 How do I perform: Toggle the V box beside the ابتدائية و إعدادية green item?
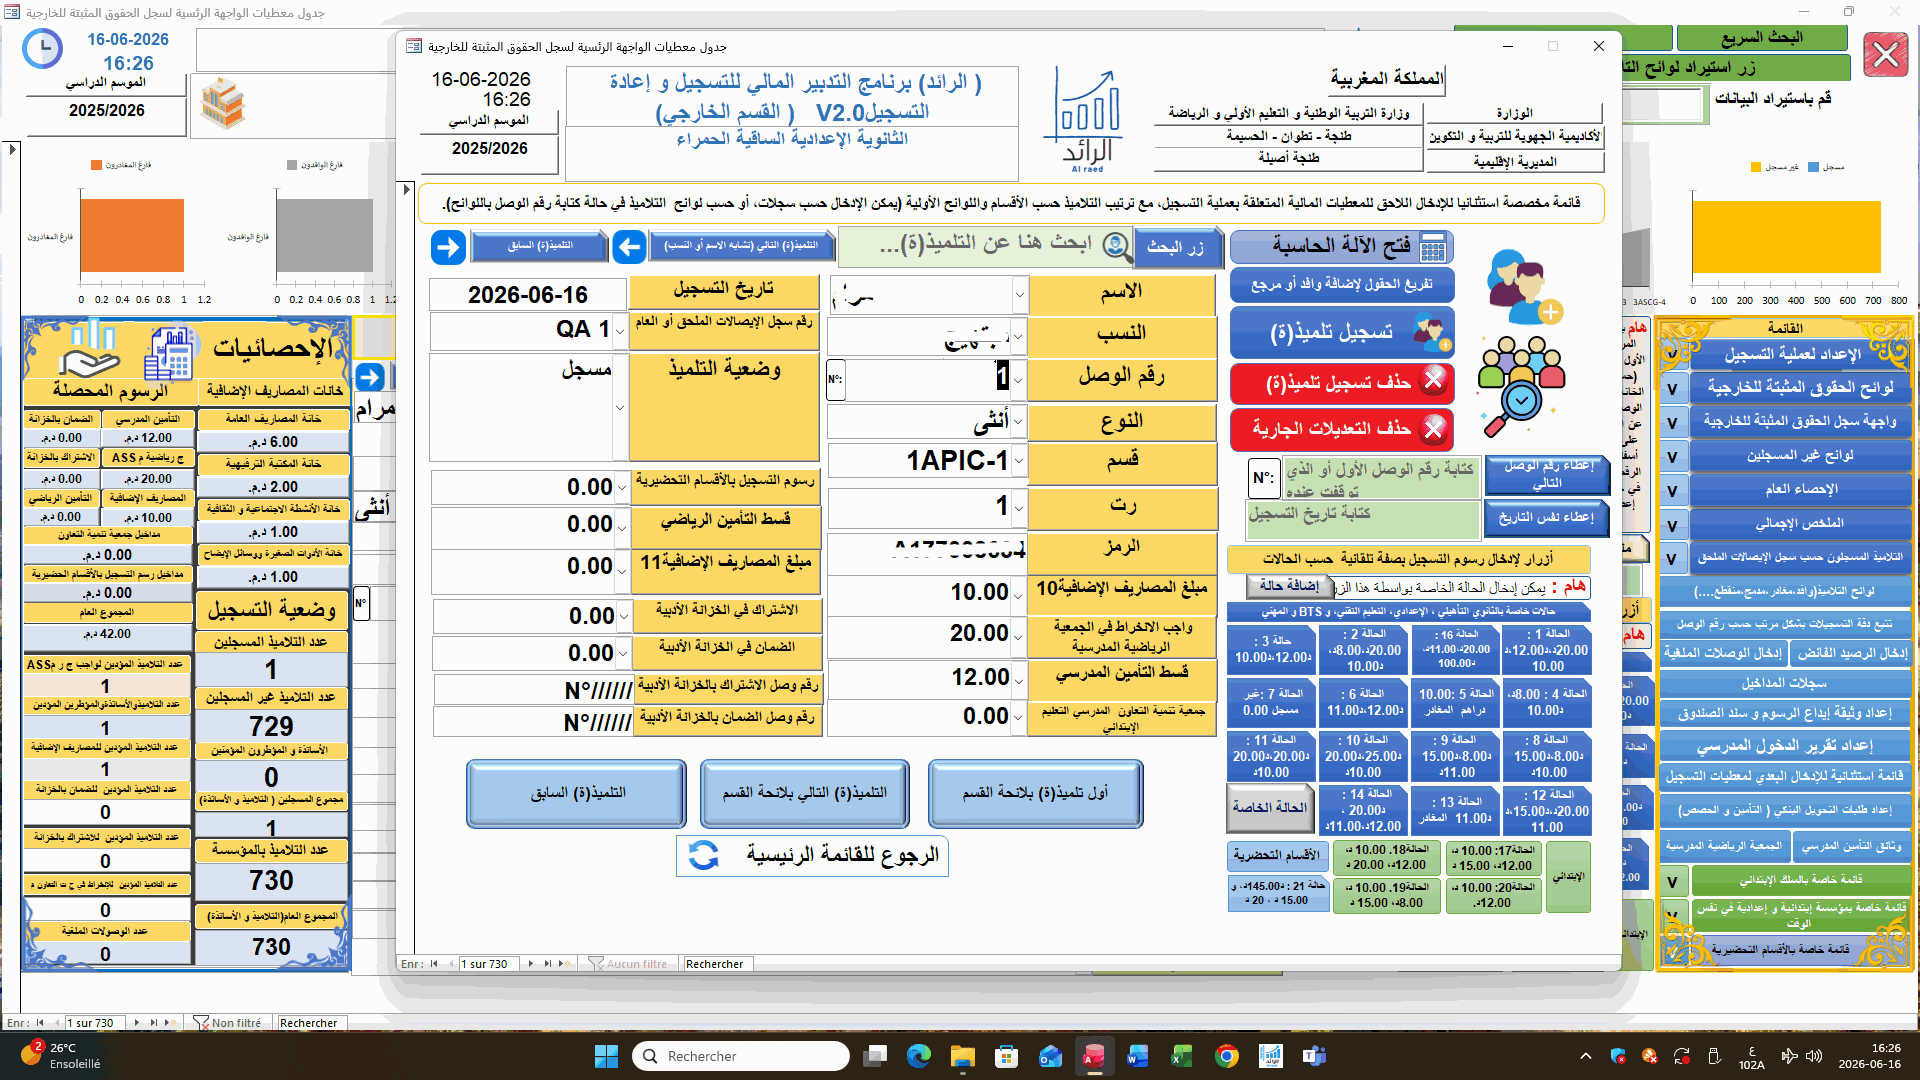(1672, 915)
